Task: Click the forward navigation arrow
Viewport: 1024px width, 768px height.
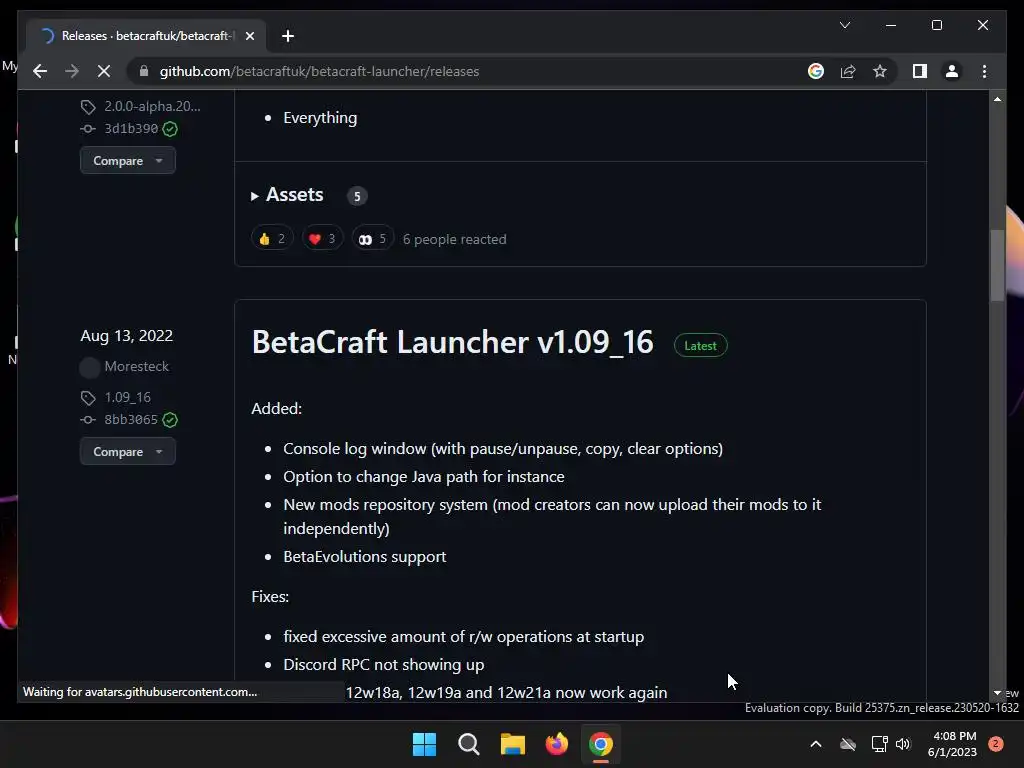Action: coord(72,71)
